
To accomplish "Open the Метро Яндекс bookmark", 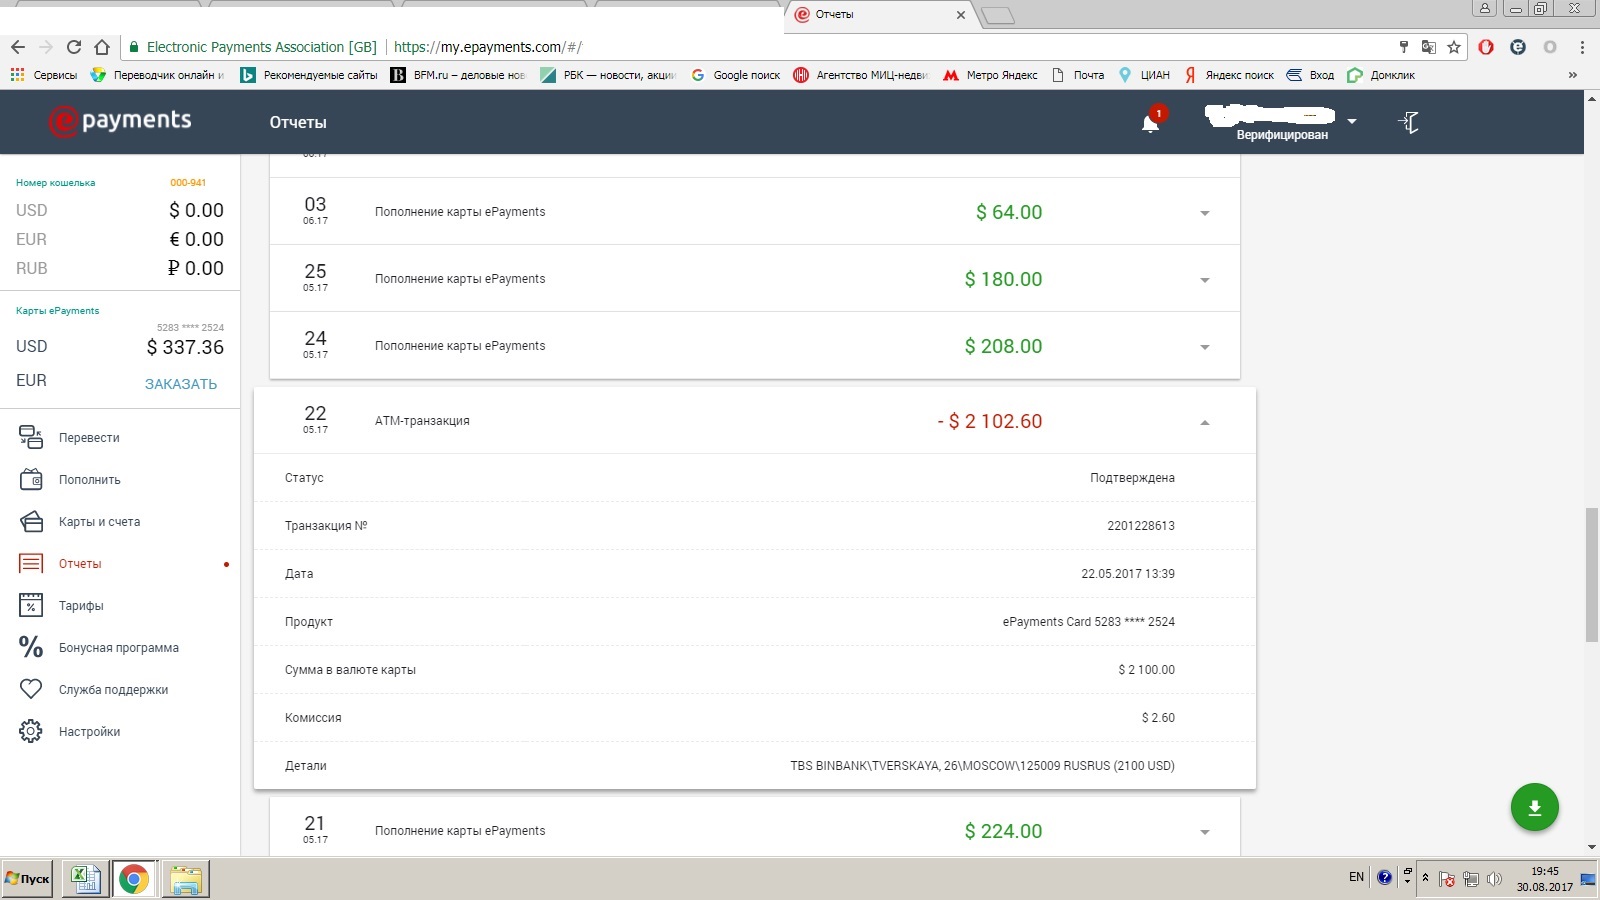I will [990, 75].
